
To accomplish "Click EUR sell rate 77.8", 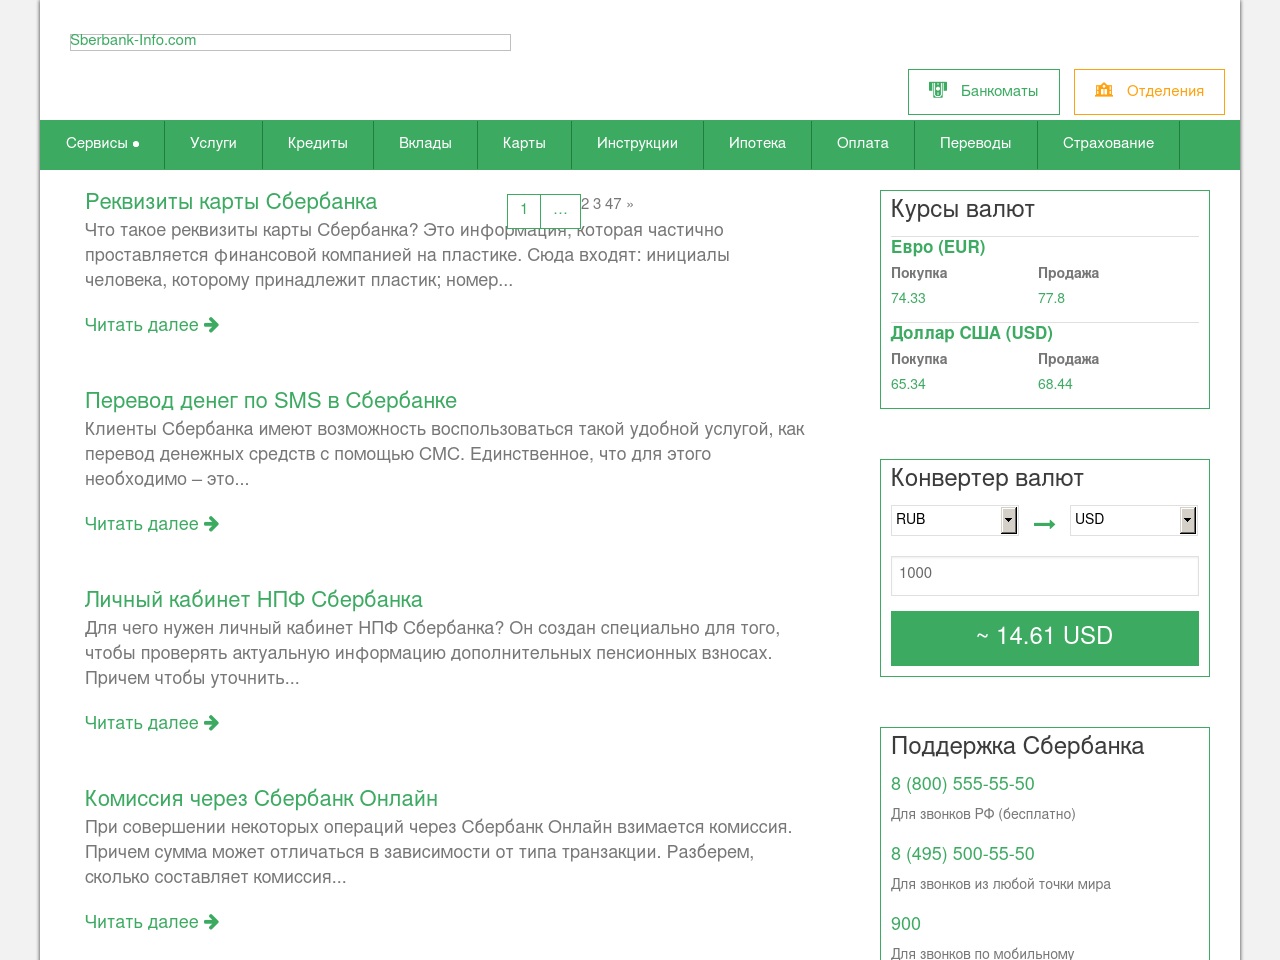I will point(1051,298).
